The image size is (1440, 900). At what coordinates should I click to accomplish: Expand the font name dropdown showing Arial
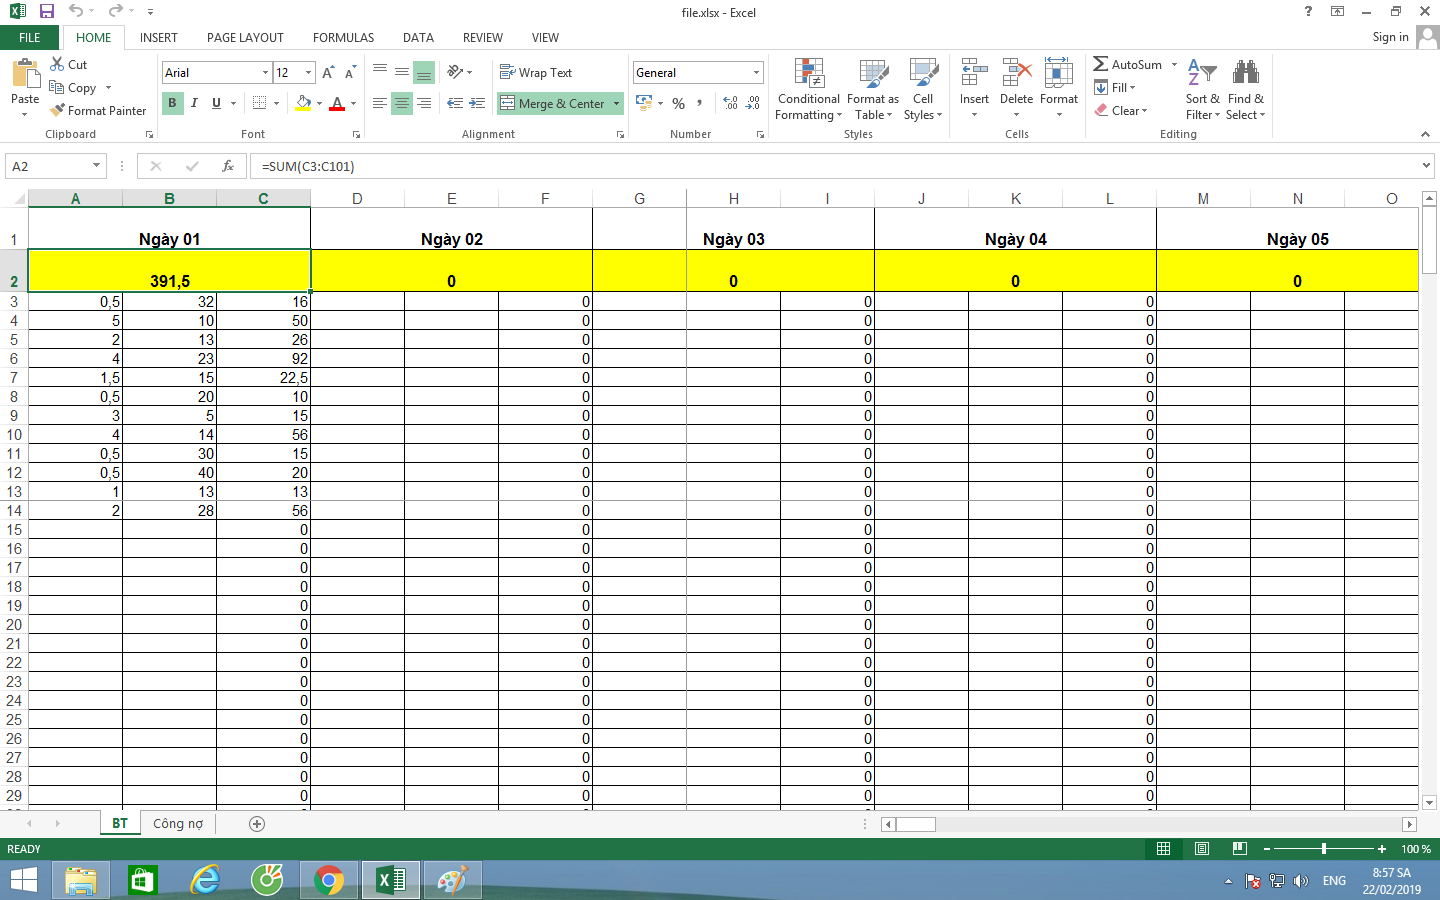[265, 73]
